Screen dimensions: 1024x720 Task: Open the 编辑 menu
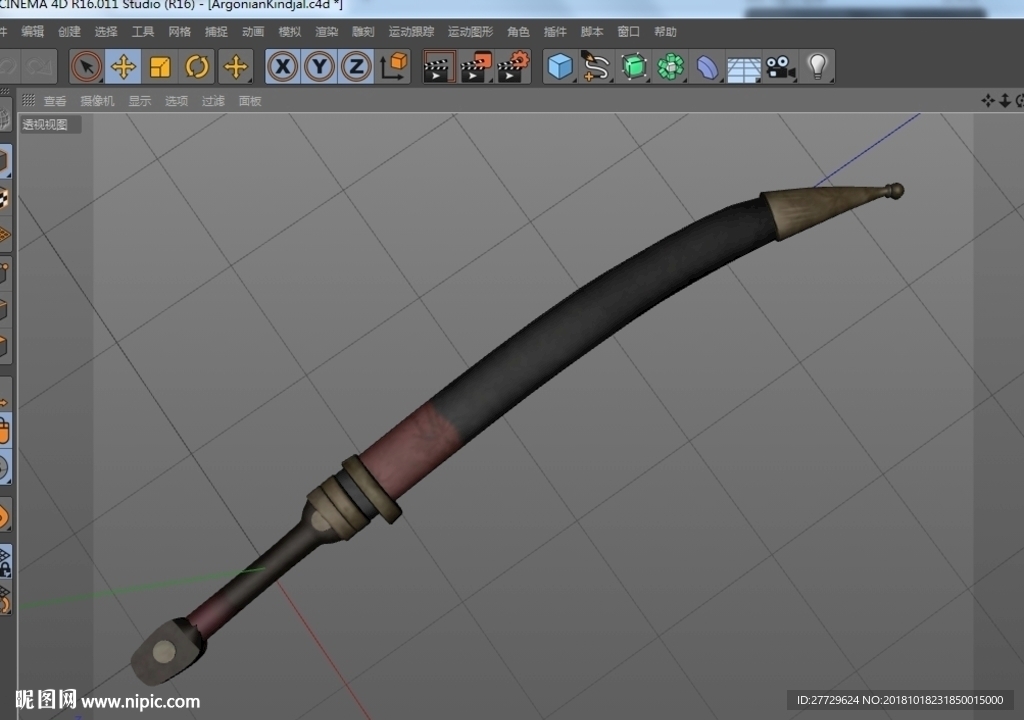click(x=33, y=31)
